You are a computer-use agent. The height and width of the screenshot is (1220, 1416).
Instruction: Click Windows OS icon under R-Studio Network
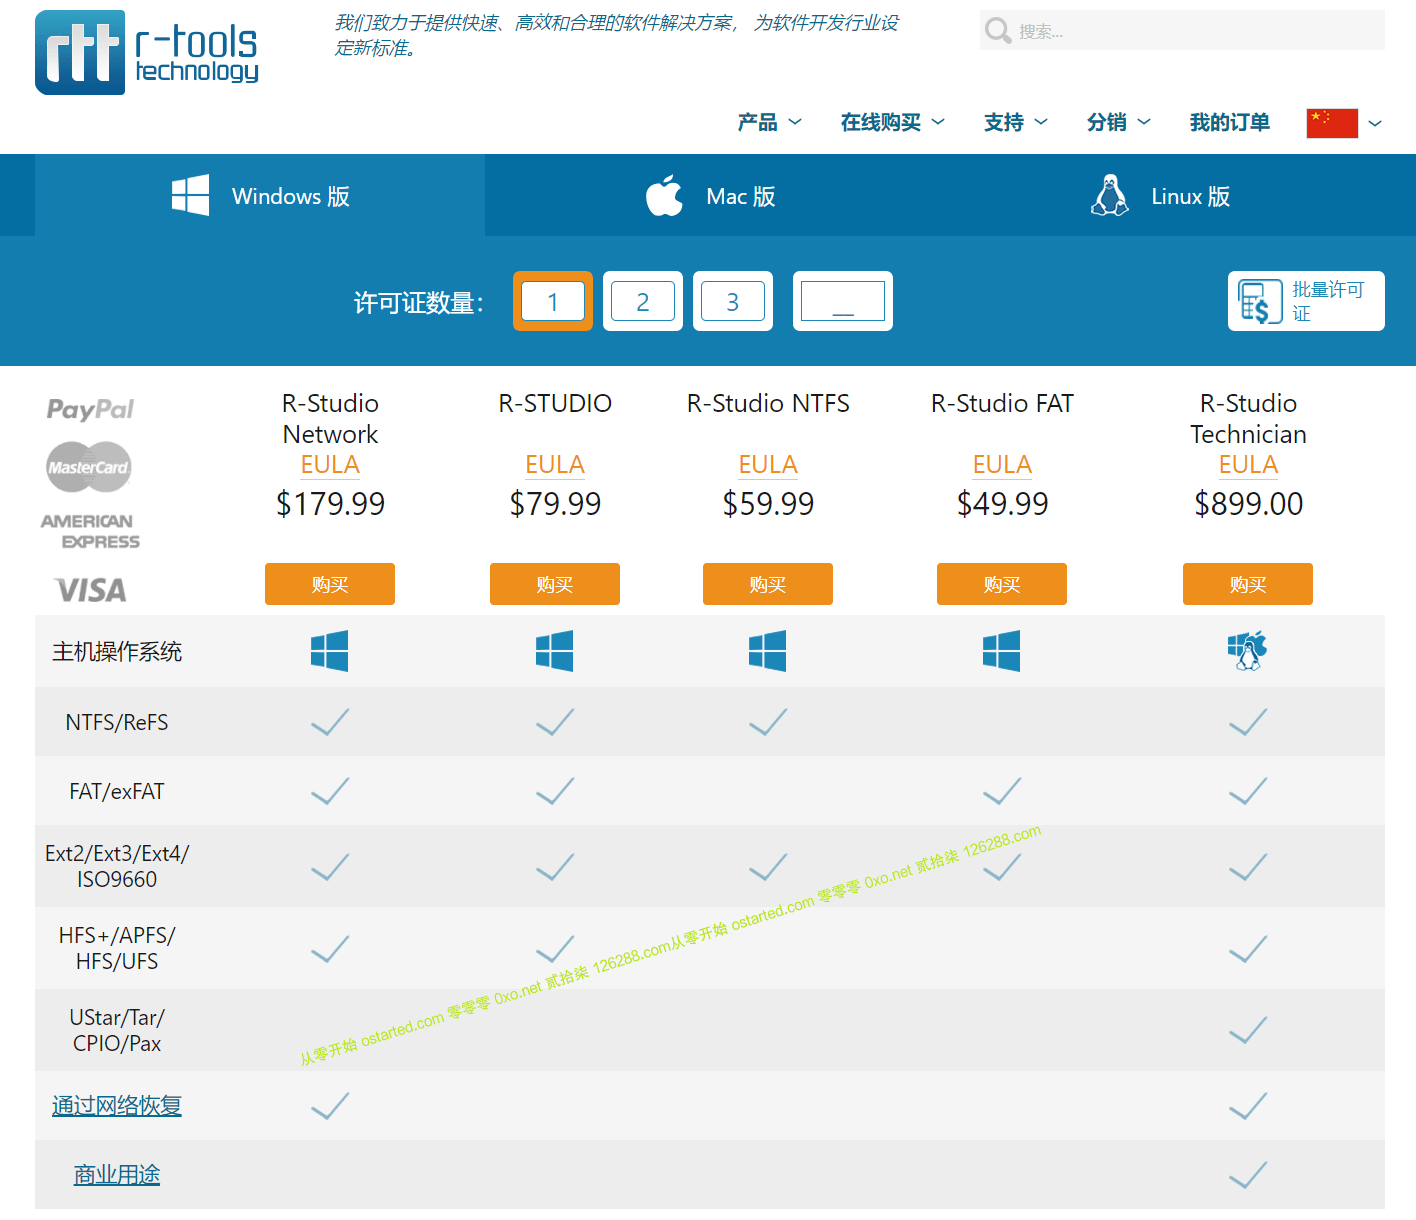pyautogui.click(x=329, y=651)
